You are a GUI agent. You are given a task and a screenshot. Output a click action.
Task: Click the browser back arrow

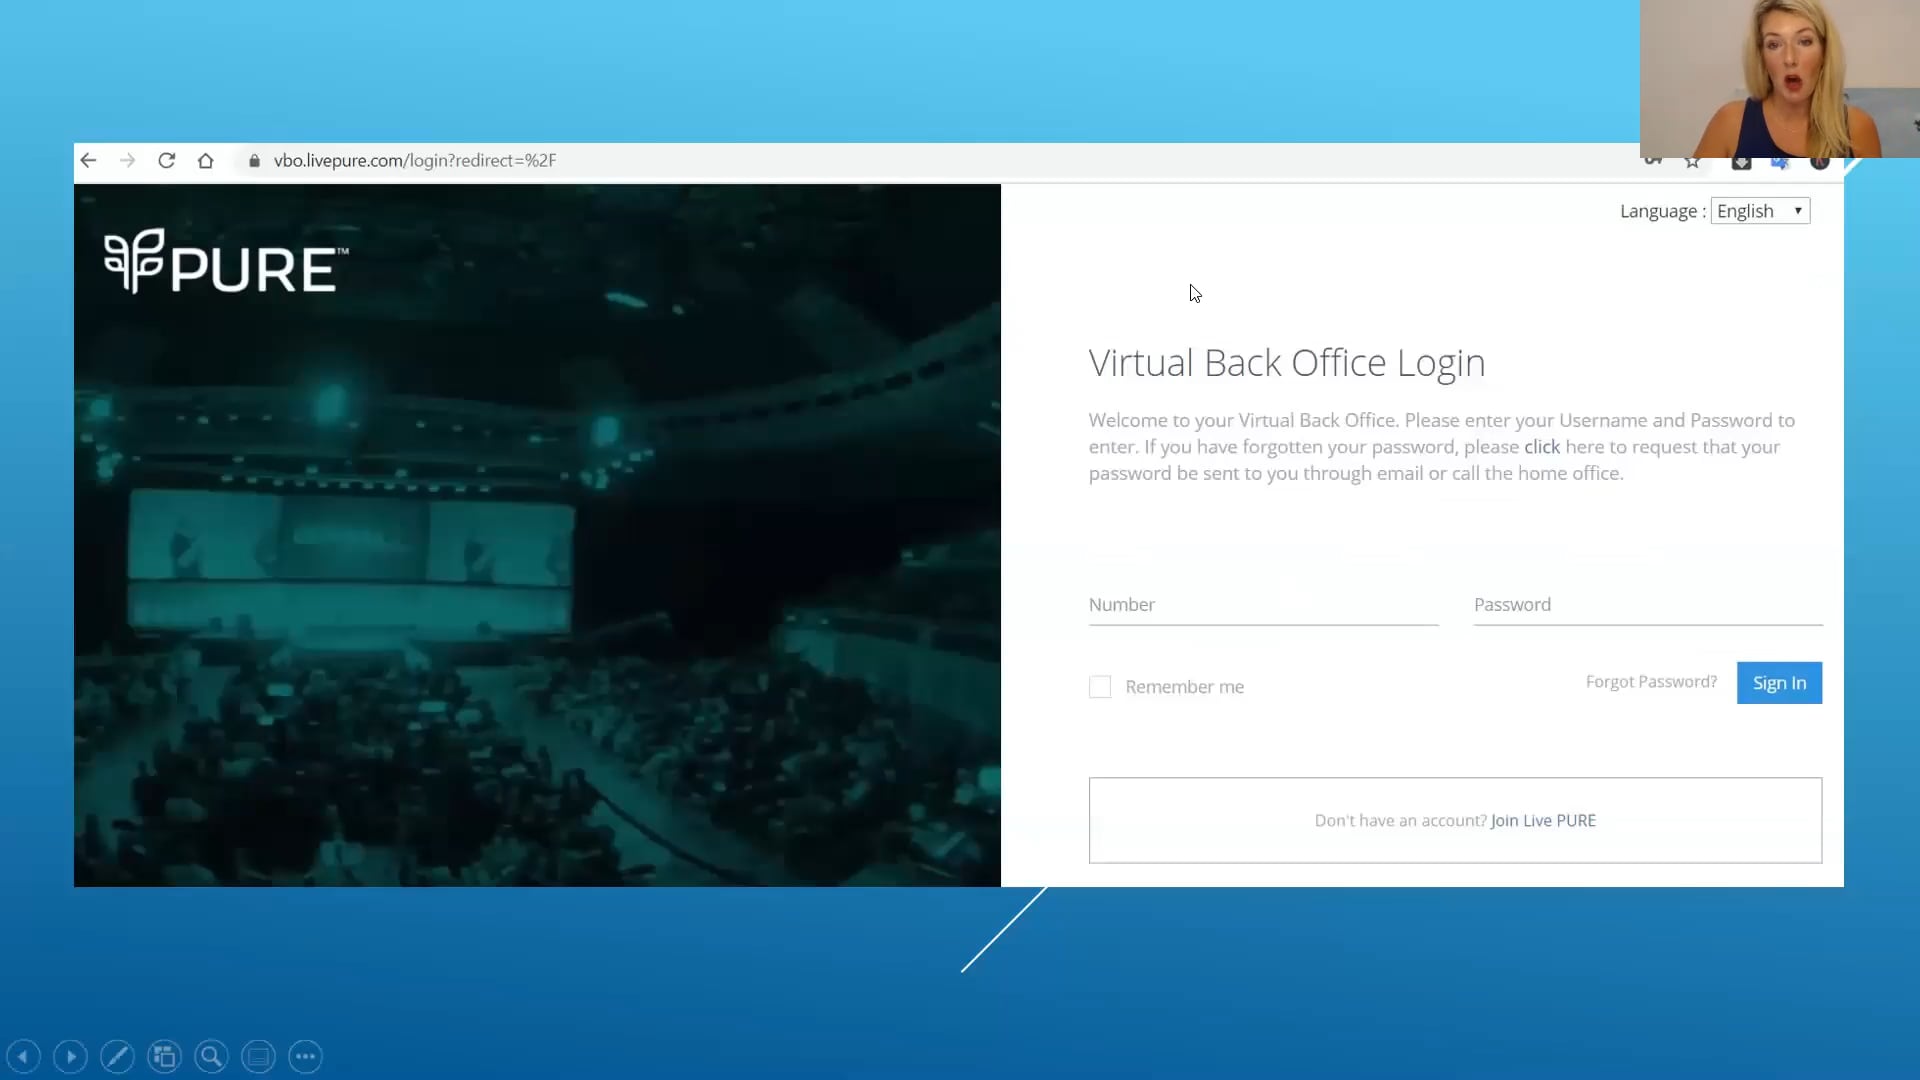[x=88, y=160]
